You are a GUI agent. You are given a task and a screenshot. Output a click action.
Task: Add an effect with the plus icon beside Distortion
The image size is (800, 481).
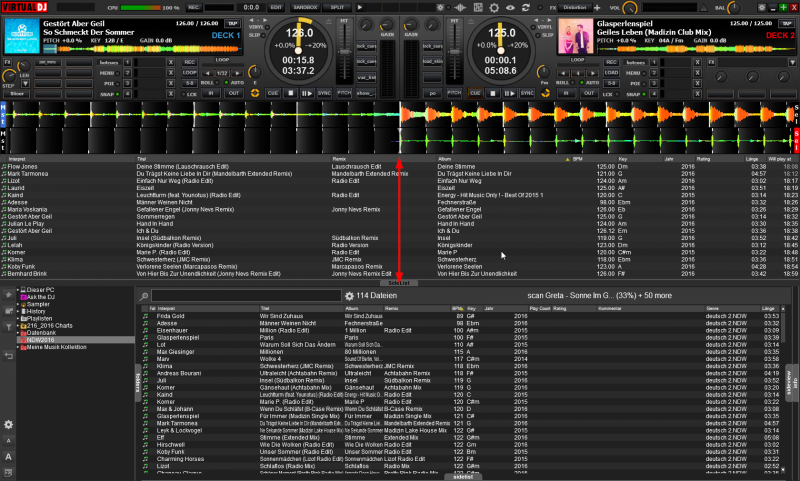click(x=597, y=8)
